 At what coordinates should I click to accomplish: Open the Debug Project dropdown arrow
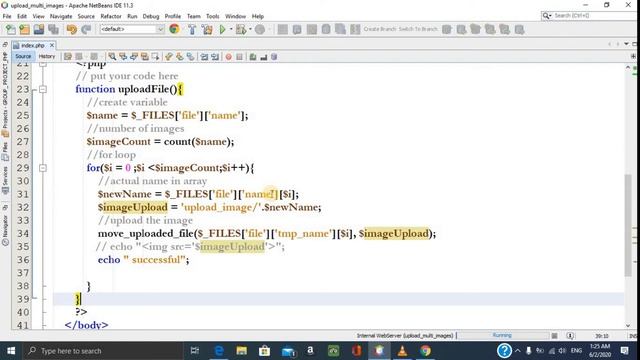250,29
